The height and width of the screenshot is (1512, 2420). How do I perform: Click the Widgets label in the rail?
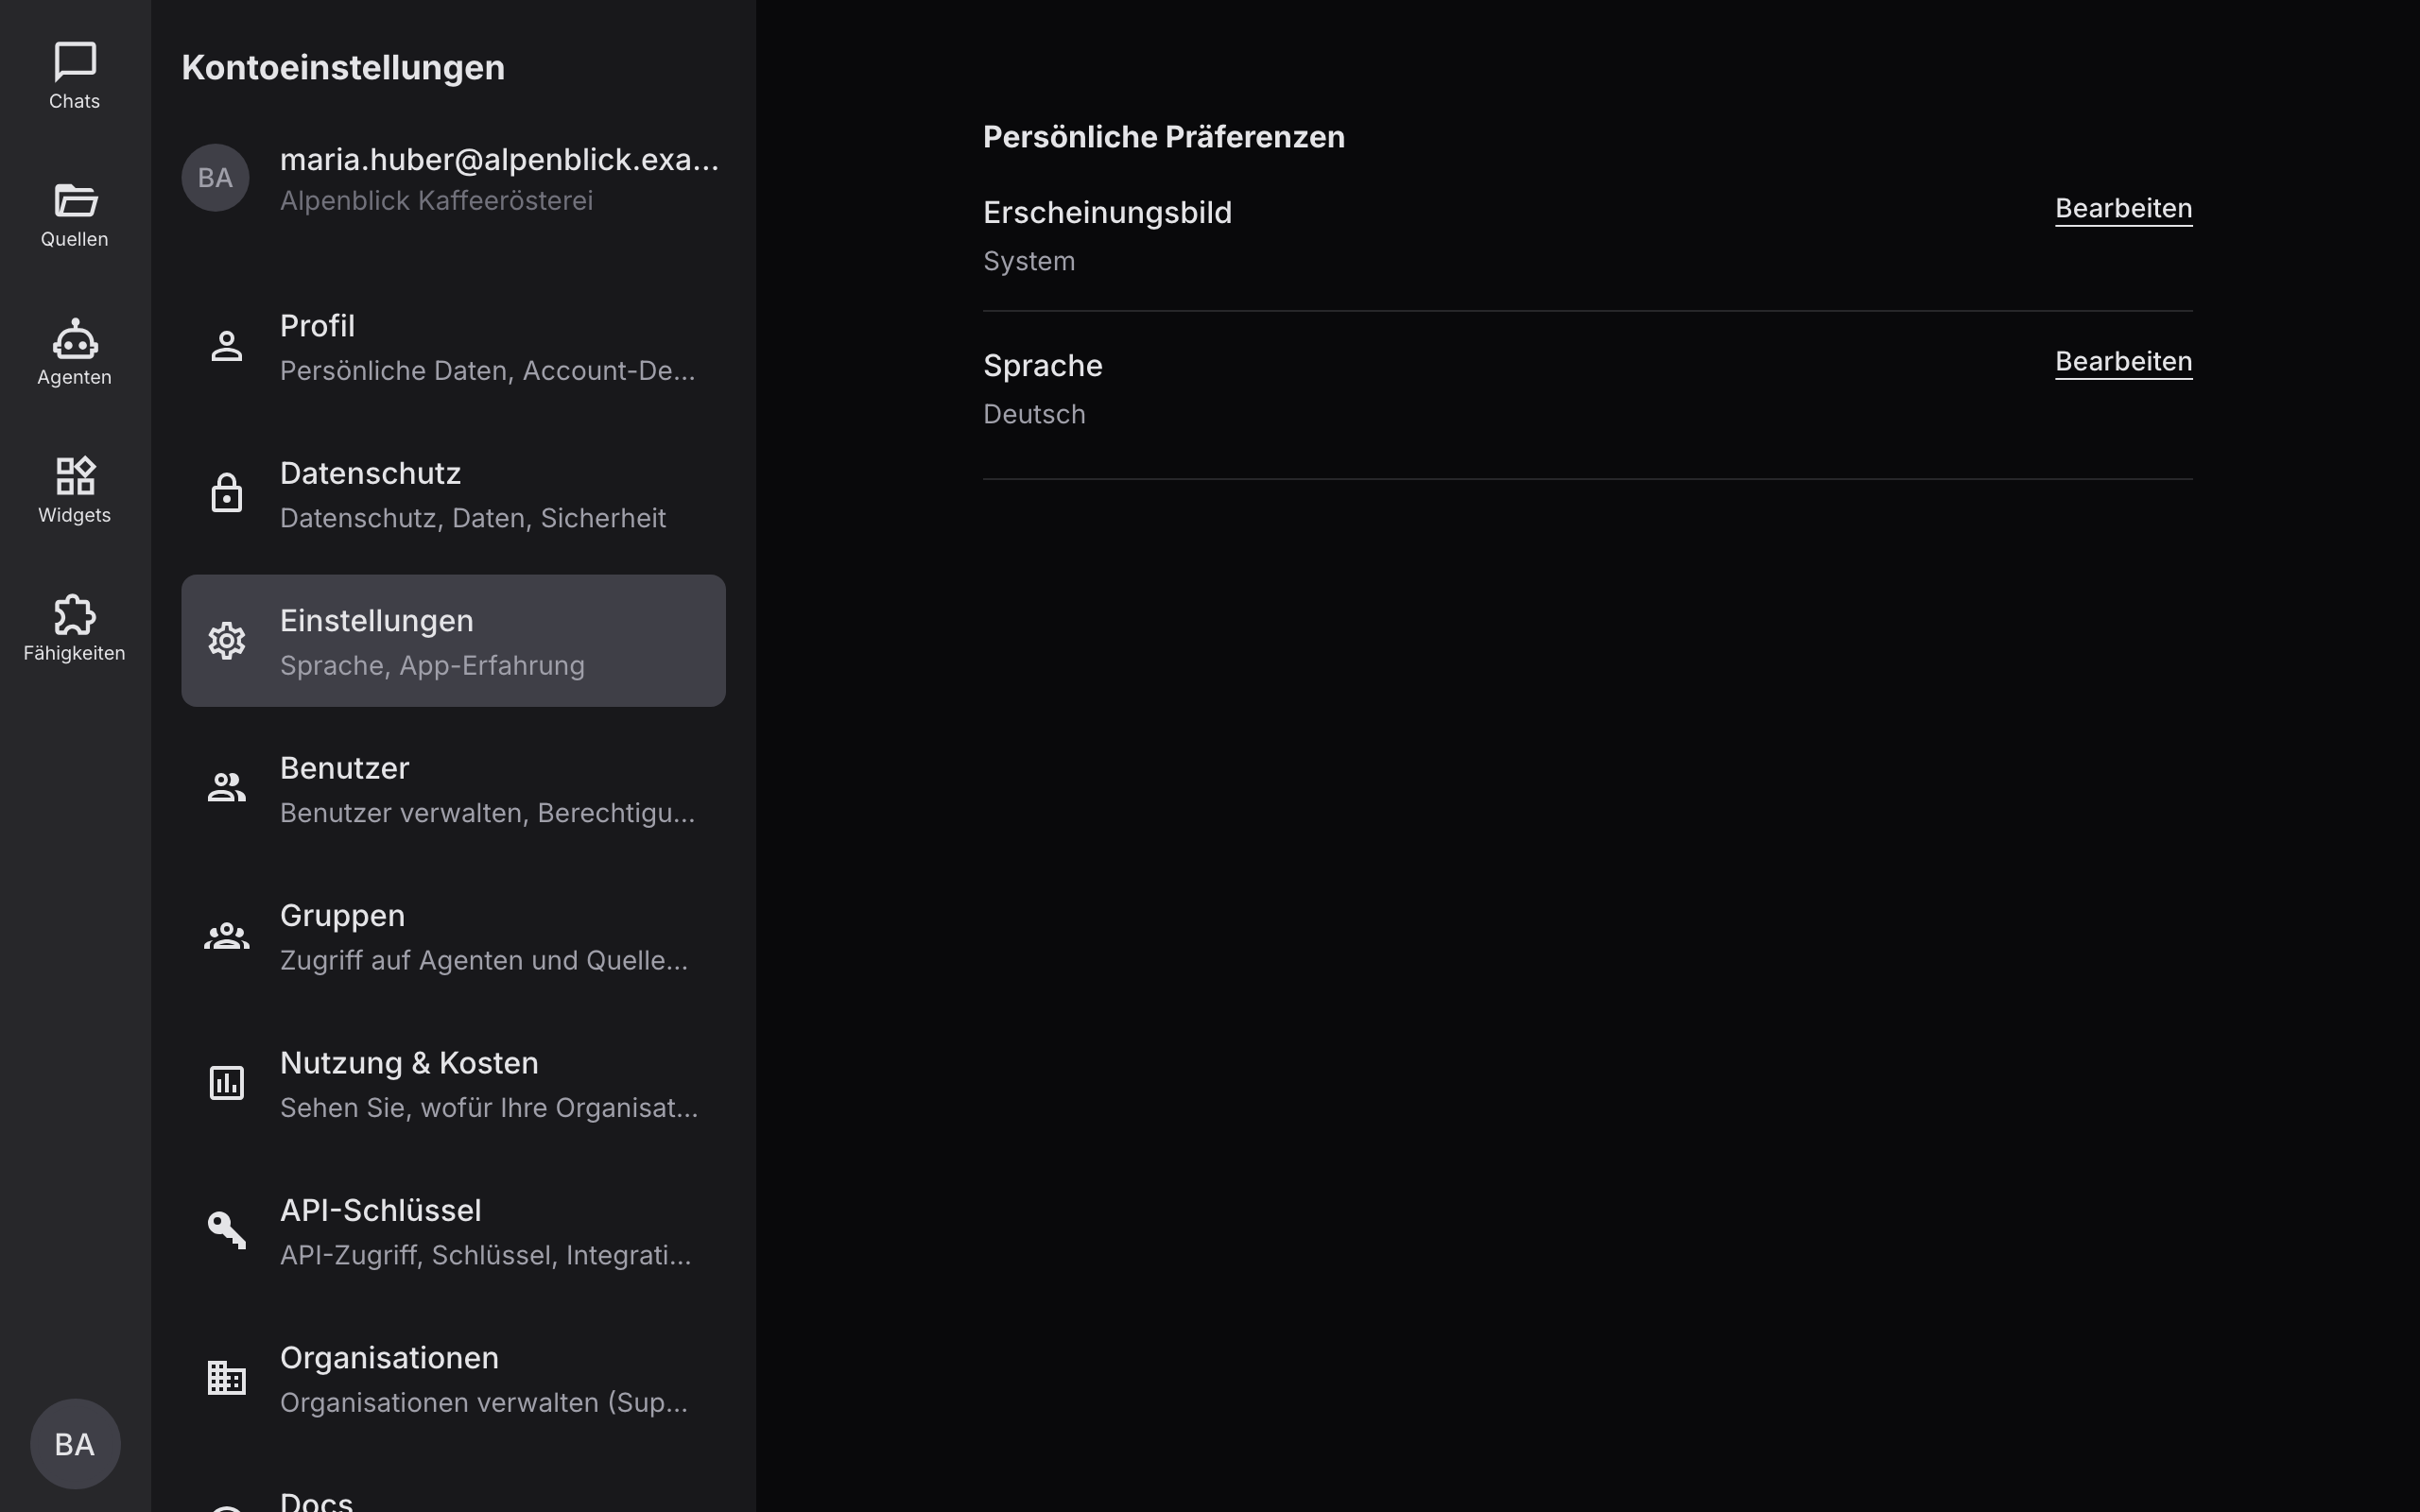[x=75, y=516]
